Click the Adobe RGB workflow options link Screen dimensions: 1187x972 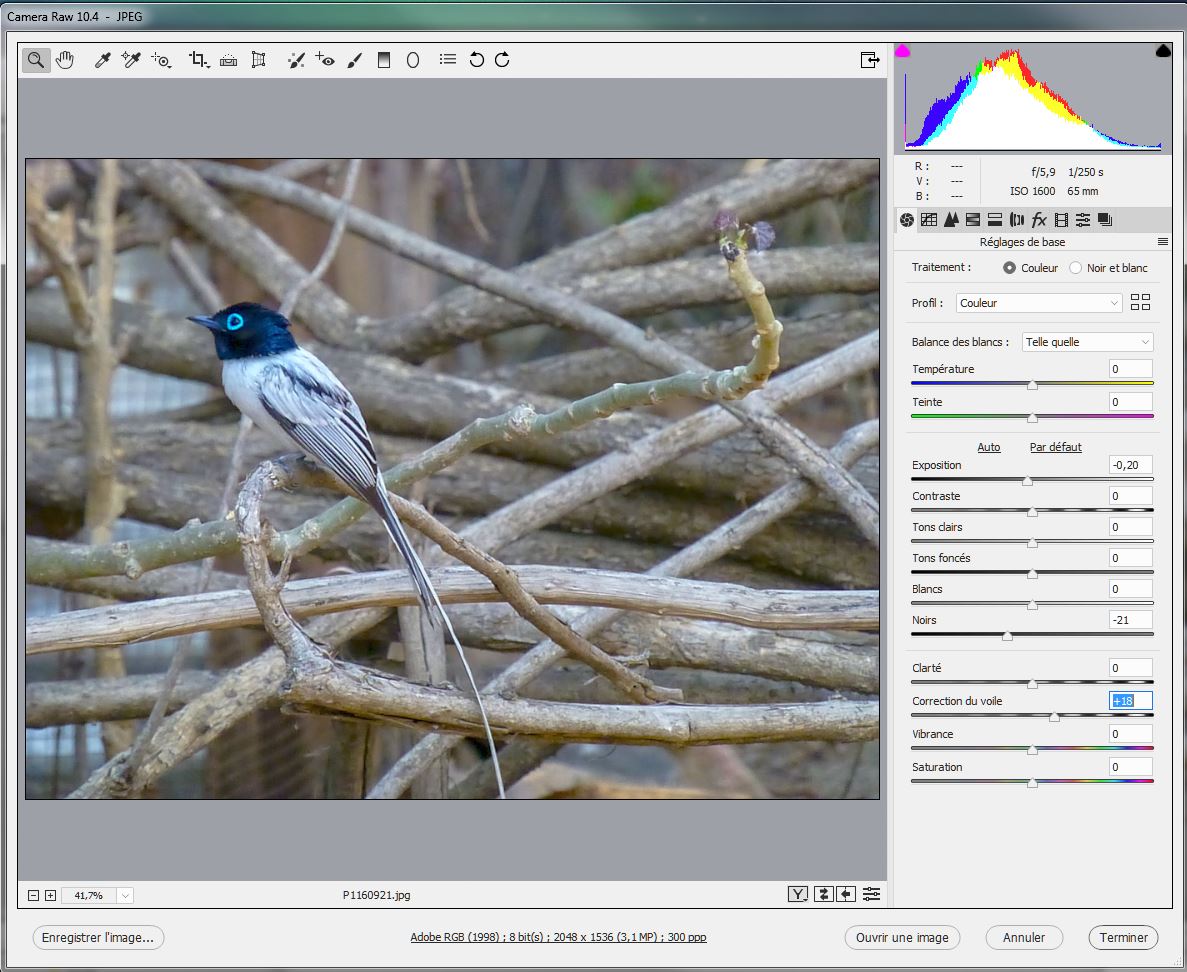point(558,938)
